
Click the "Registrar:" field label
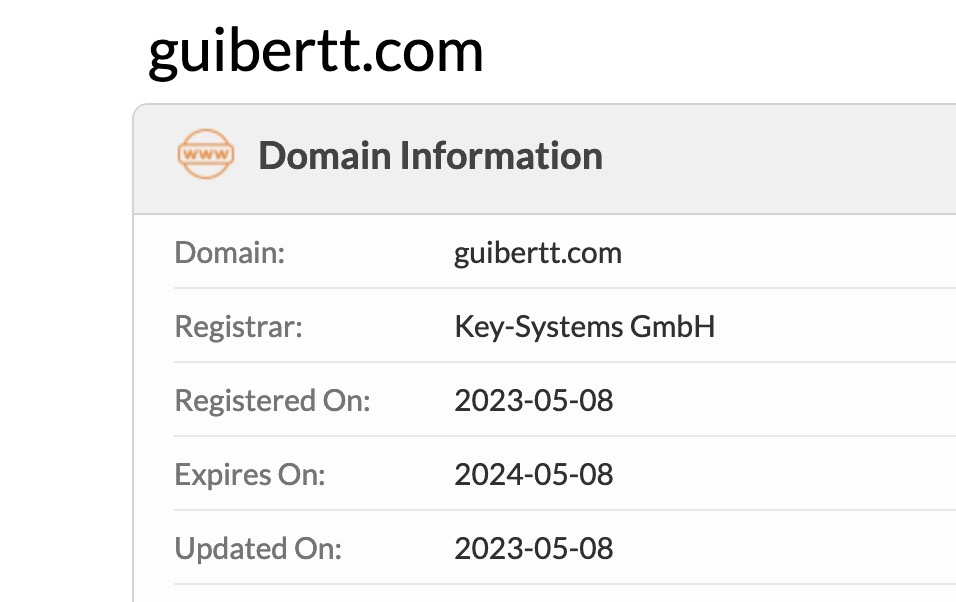point(238,327)
